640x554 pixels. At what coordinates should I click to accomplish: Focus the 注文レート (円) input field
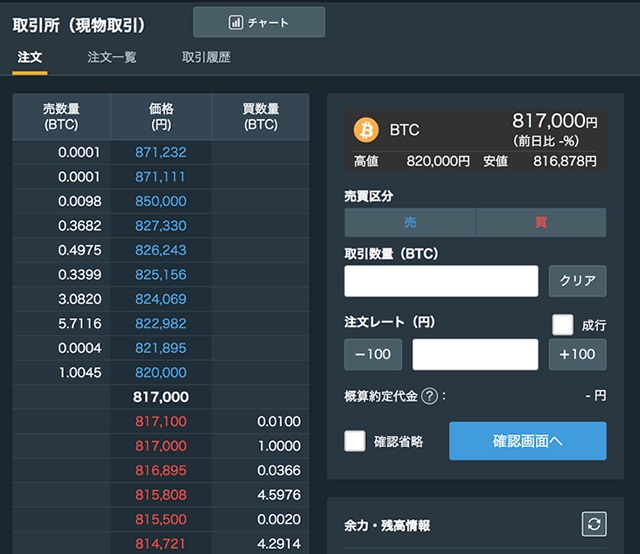[x=475, y=354]
